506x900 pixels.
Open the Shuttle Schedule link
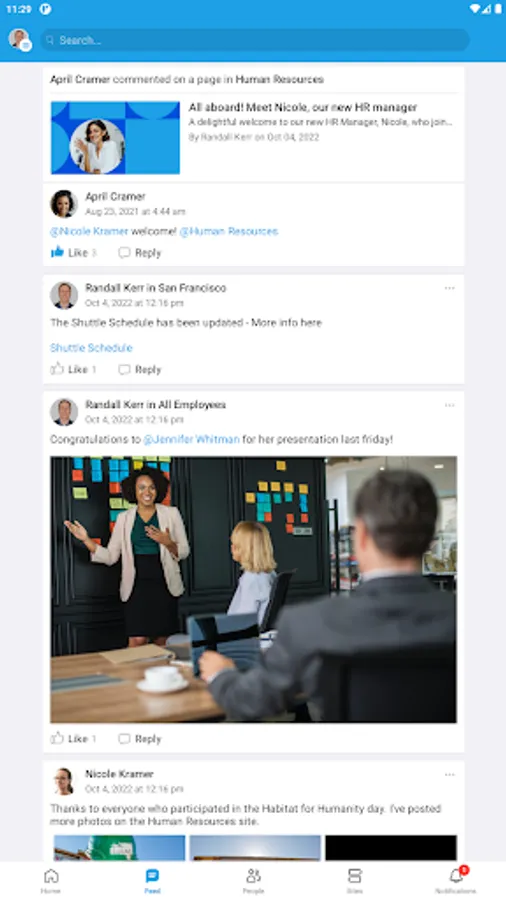[x=91, y=347]
